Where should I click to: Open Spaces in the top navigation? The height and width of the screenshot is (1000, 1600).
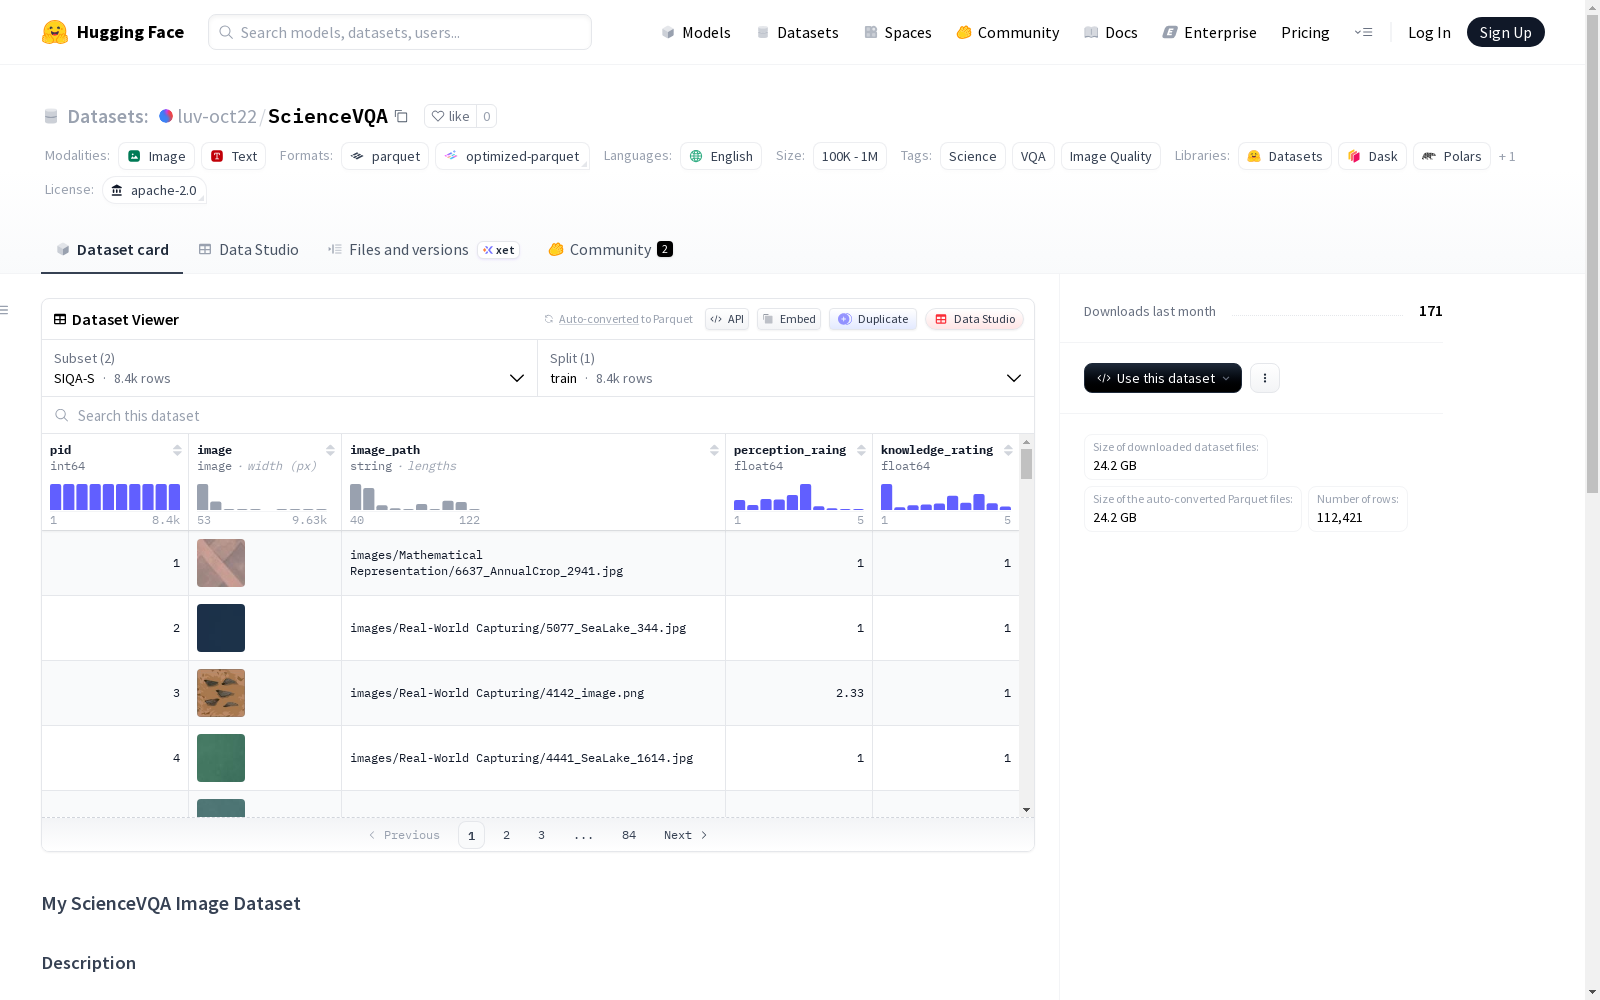click(x=898, y=32)
